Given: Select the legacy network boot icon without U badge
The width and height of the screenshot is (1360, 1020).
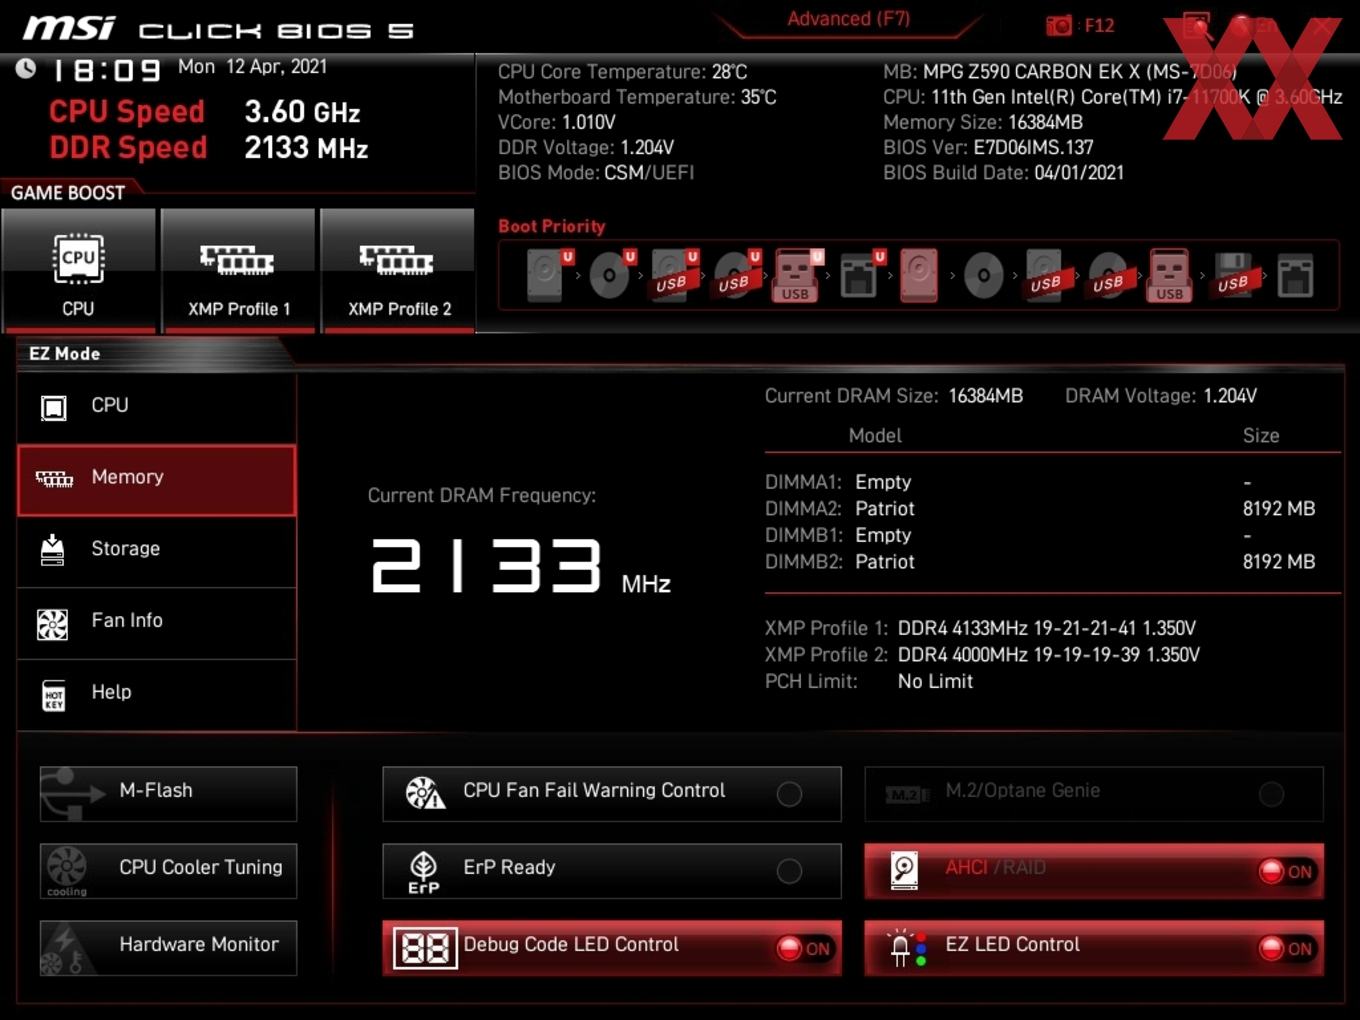Looking at the screenshot, I should [x=1295, y=277].
